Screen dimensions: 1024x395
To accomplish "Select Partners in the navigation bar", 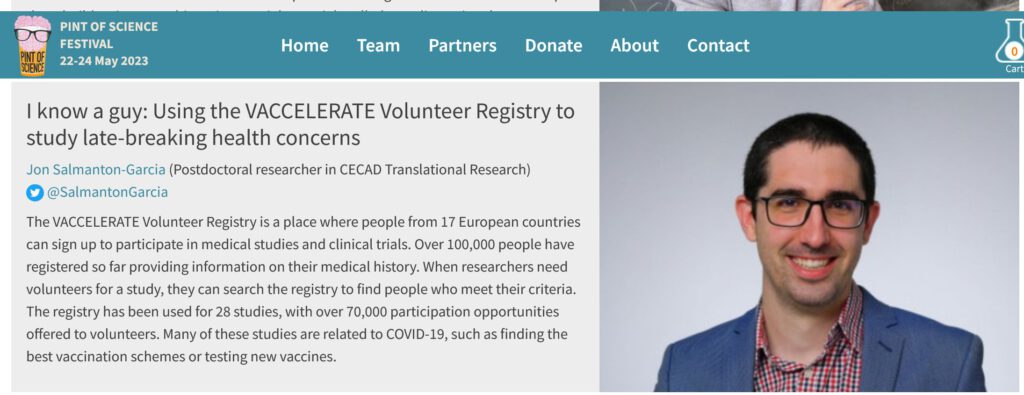I will (462, 45).
